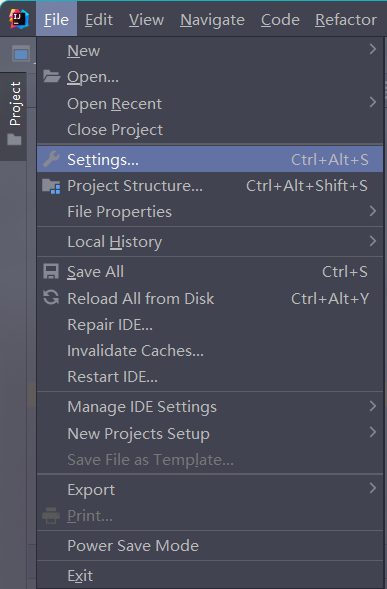This screenshot has height=589, width=387.
Task: Click the blue window icon below the logo
Action: coord(21,54)
